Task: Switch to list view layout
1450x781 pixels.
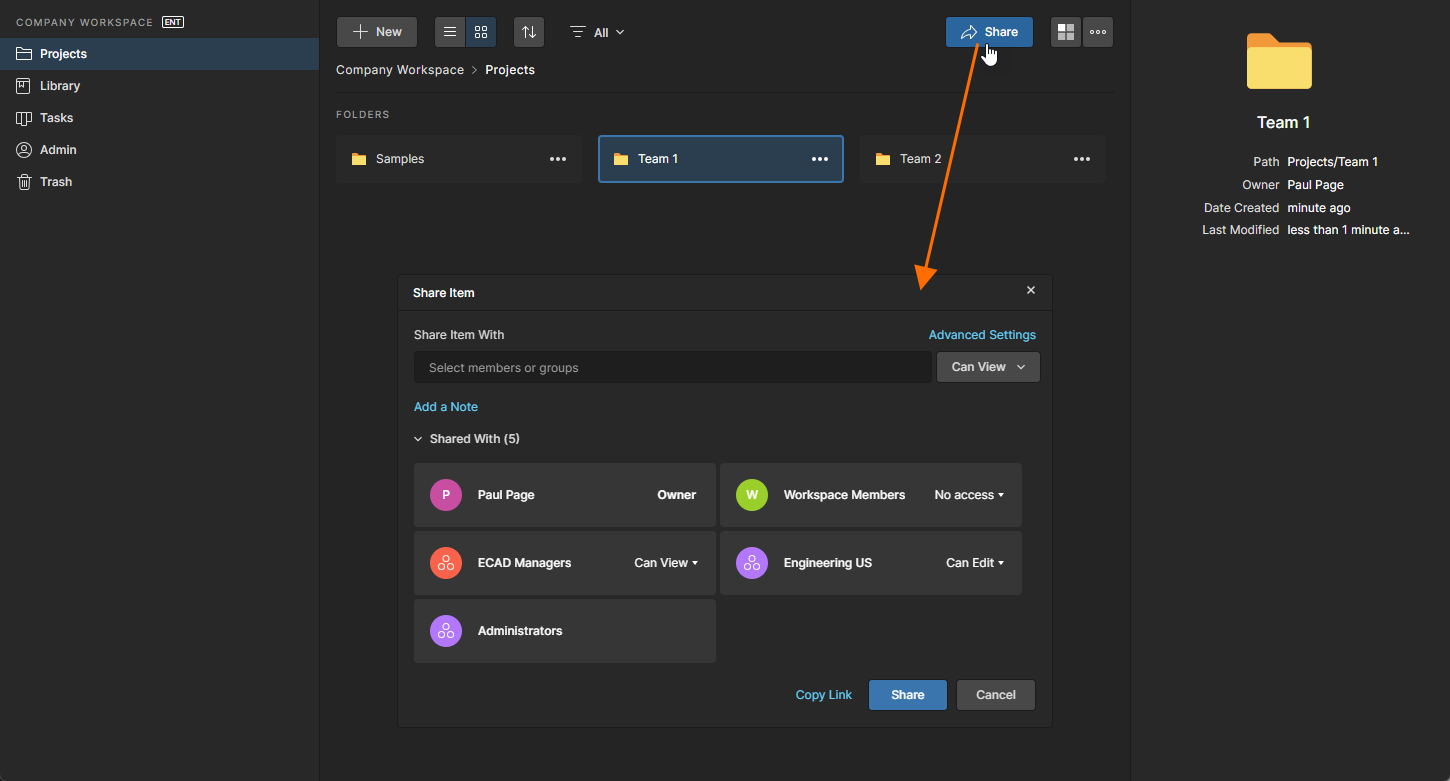Action: pyautogui.click(x=450, y=32)
